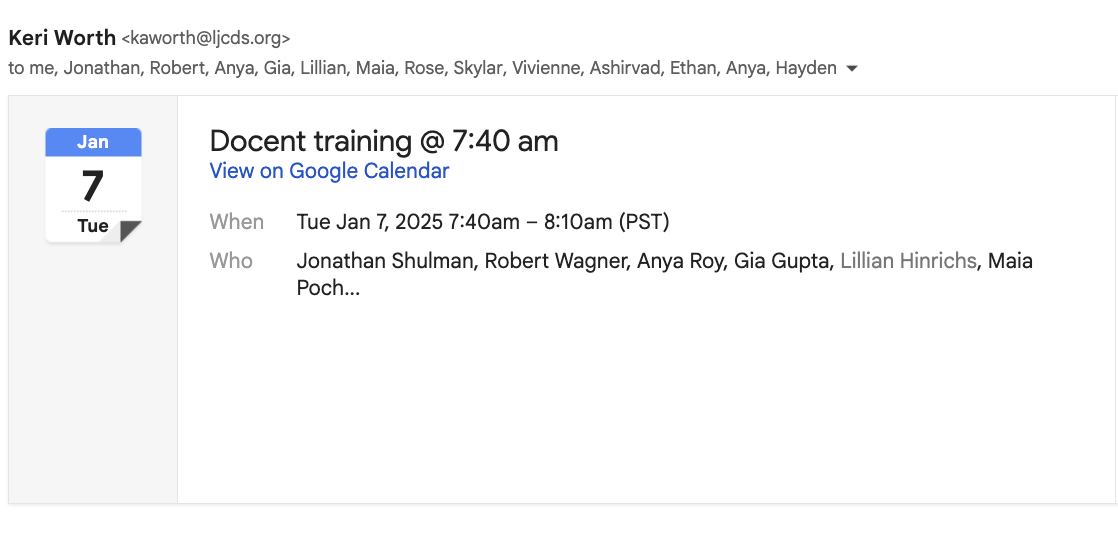Image resolution: width=1118 pixels, height=540 pixels.
Task: Open the View on Google Calendar link
Action: (x=329, y=171)
